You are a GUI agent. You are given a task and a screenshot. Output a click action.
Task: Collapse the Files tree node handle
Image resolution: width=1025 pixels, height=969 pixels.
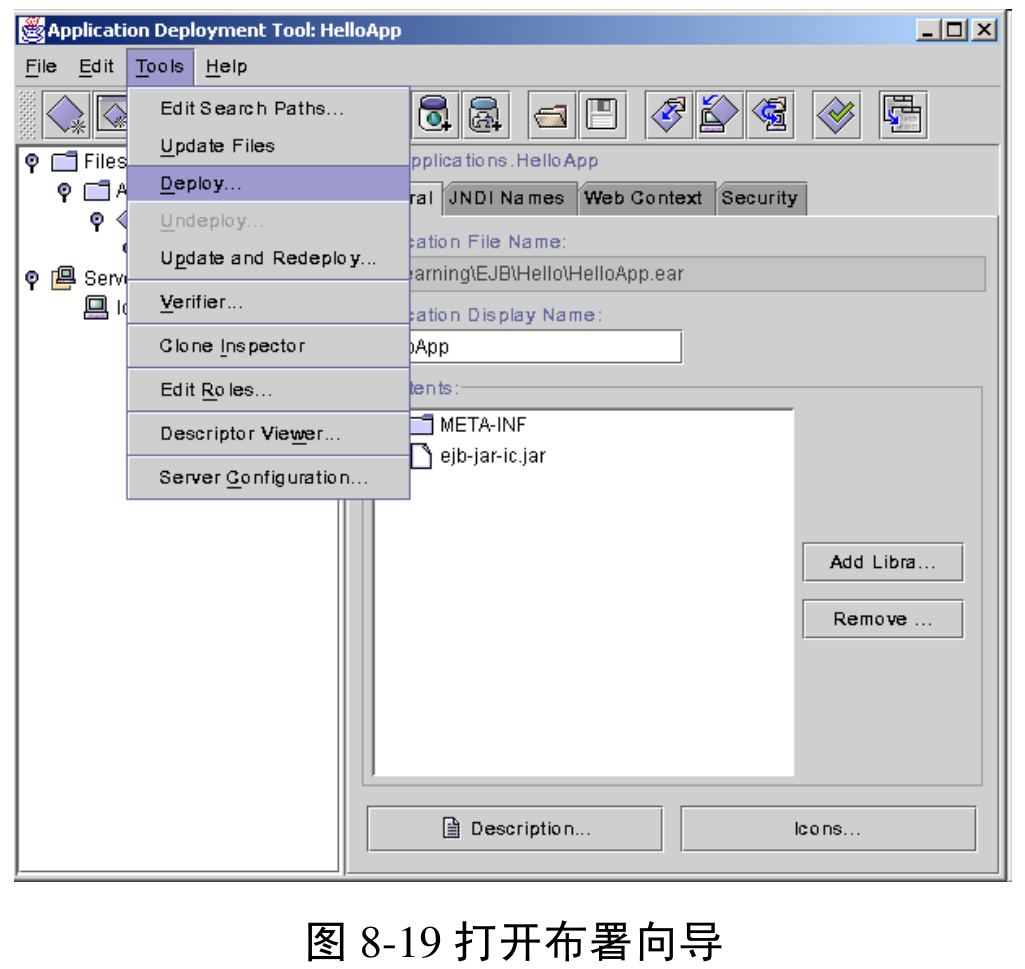[31, 162]
